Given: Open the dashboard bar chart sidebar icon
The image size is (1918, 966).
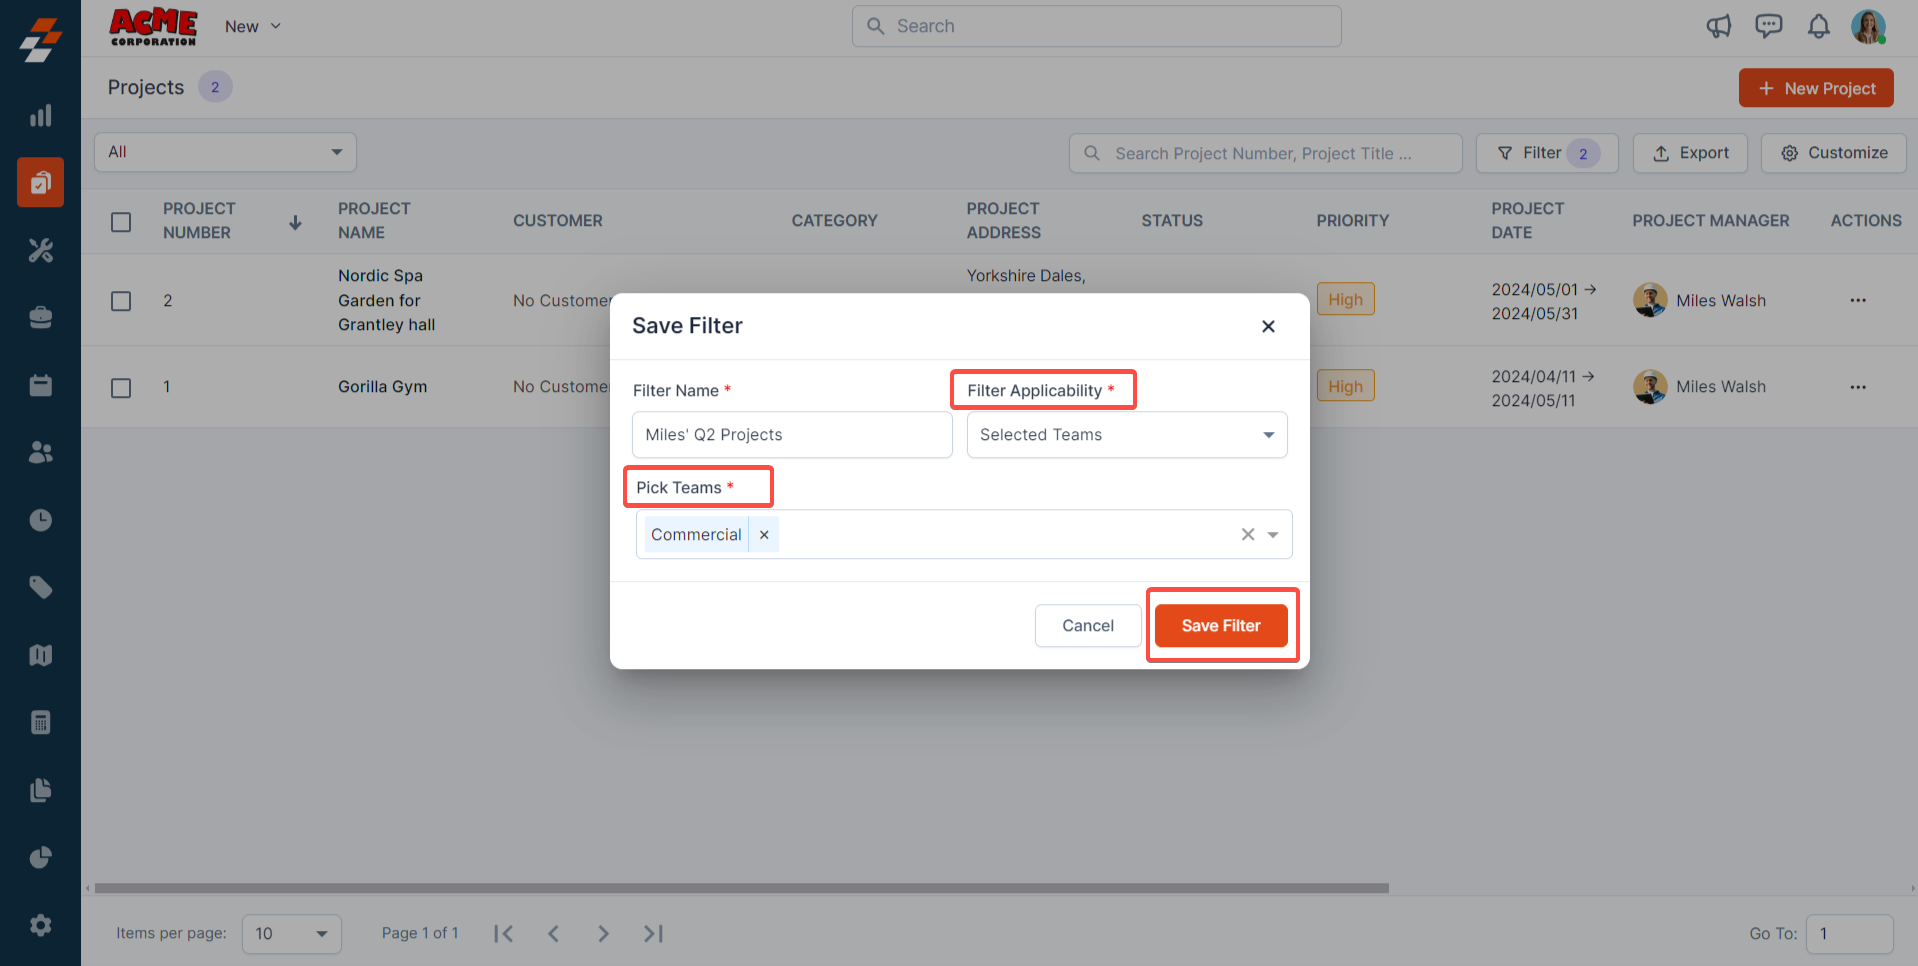Looking at the screenshot, I should pos(40,116).
